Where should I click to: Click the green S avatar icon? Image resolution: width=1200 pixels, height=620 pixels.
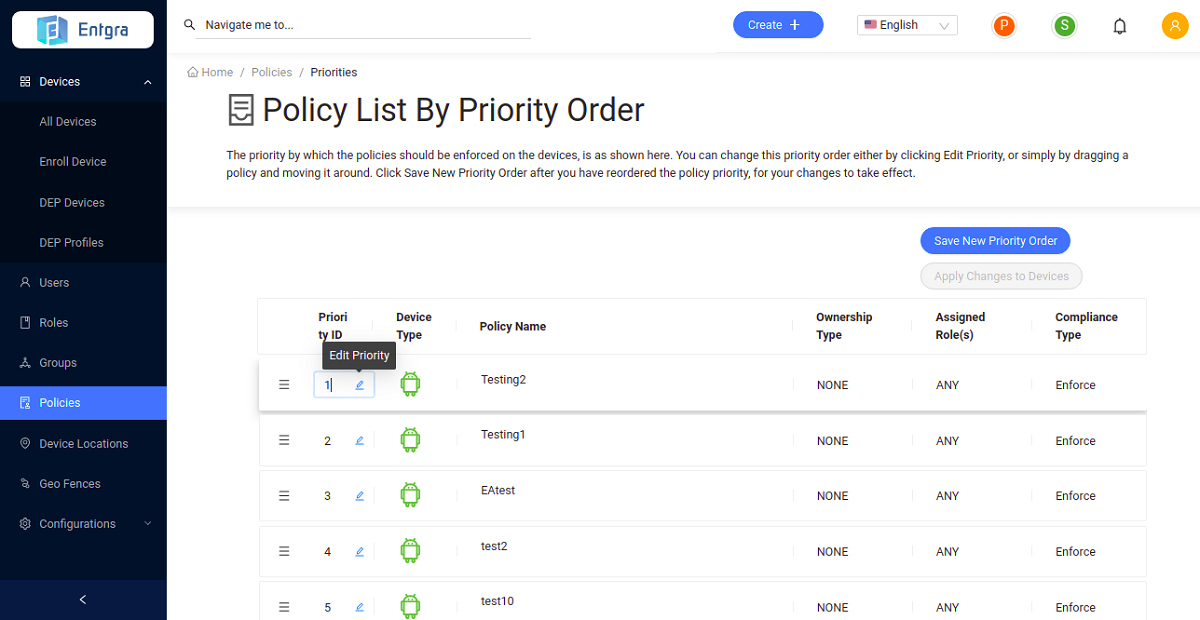(1064, 26)
